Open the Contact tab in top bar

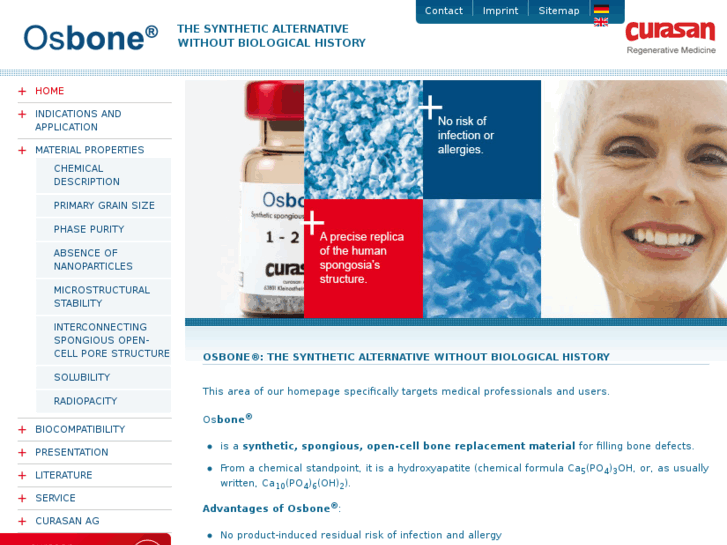[444, 11]
